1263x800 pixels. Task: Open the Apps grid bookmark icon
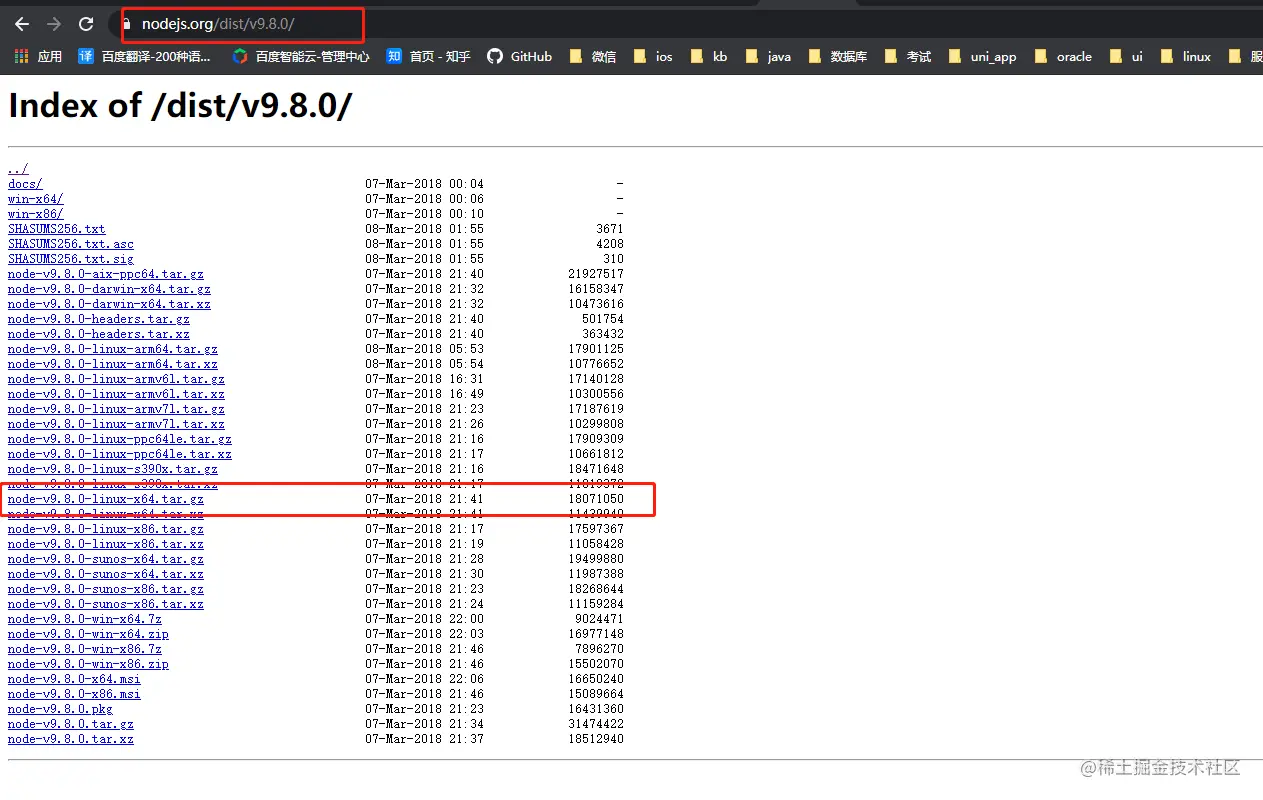coord(21,57)
